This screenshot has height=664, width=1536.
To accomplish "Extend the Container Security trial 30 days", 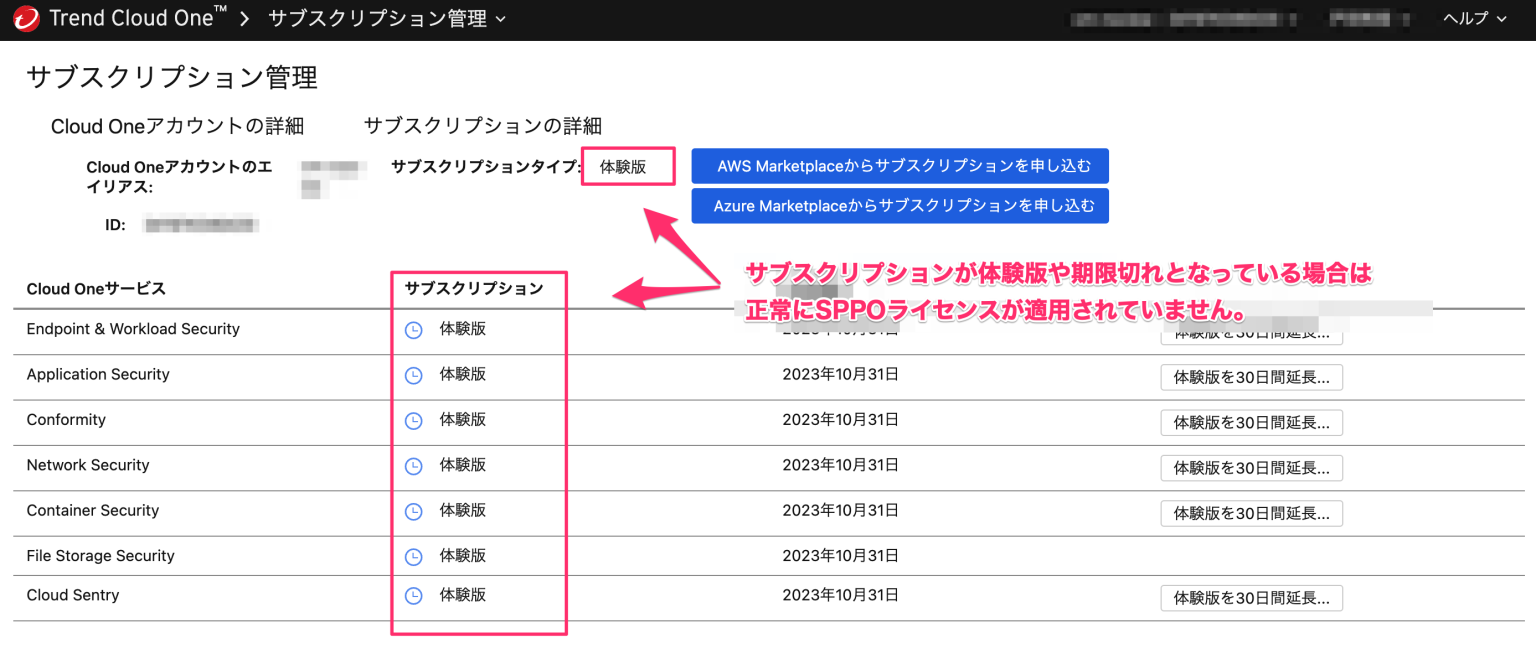I will click(x=1251, y=513).
